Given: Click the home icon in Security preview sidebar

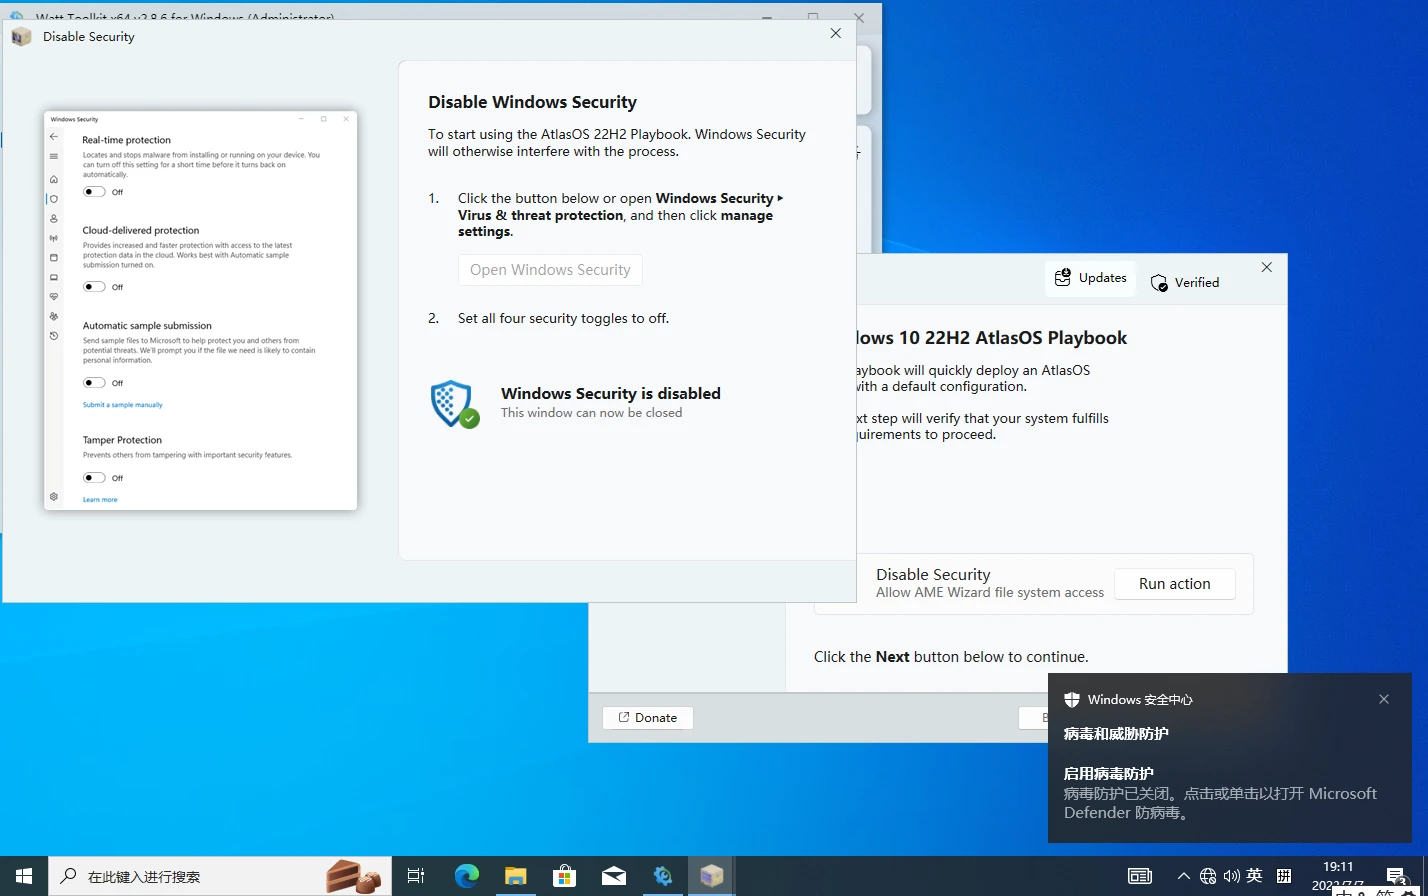Looking at the screenshot, I should 54,180.
